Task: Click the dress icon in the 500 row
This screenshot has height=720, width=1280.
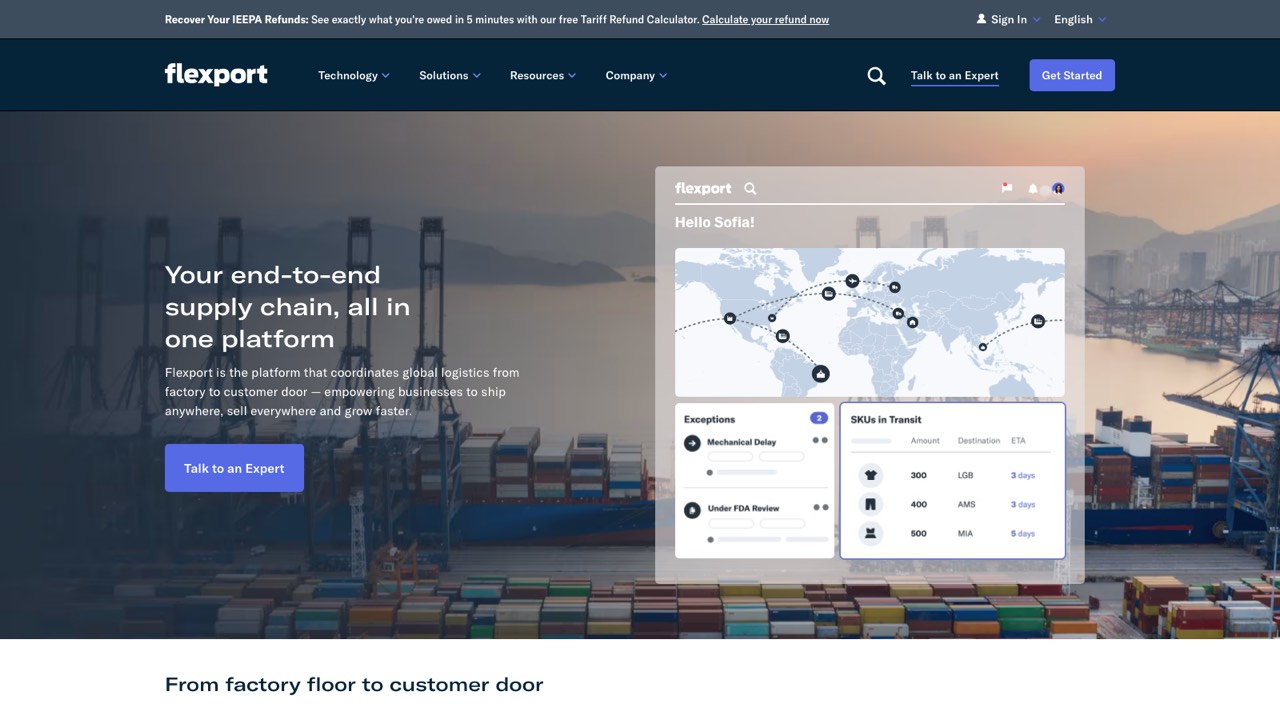Action: [x=870, y=533]
